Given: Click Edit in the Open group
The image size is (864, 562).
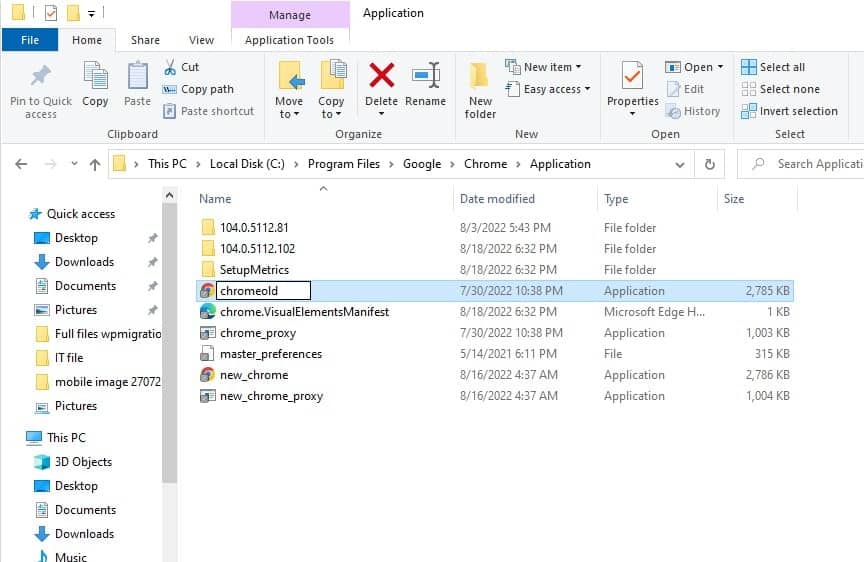Looking at the screenshot, I should [x=685, y=89].
